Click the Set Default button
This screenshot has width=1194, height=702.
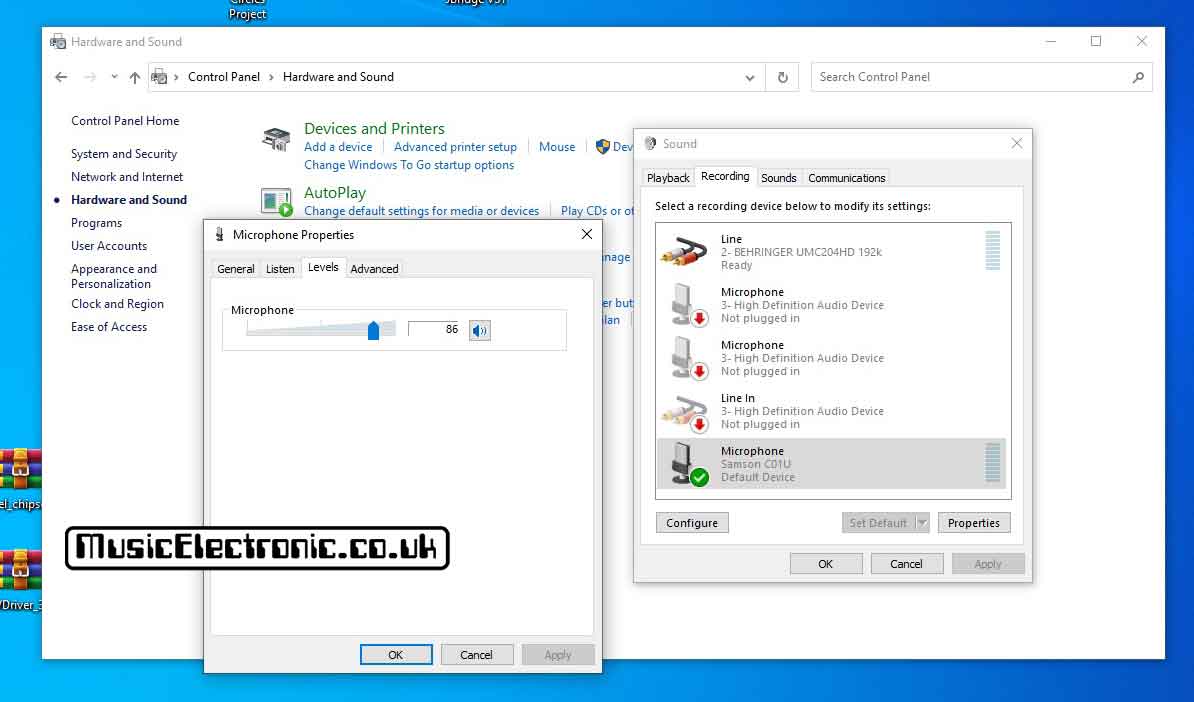pyautogui.click(x=878, y=523)
